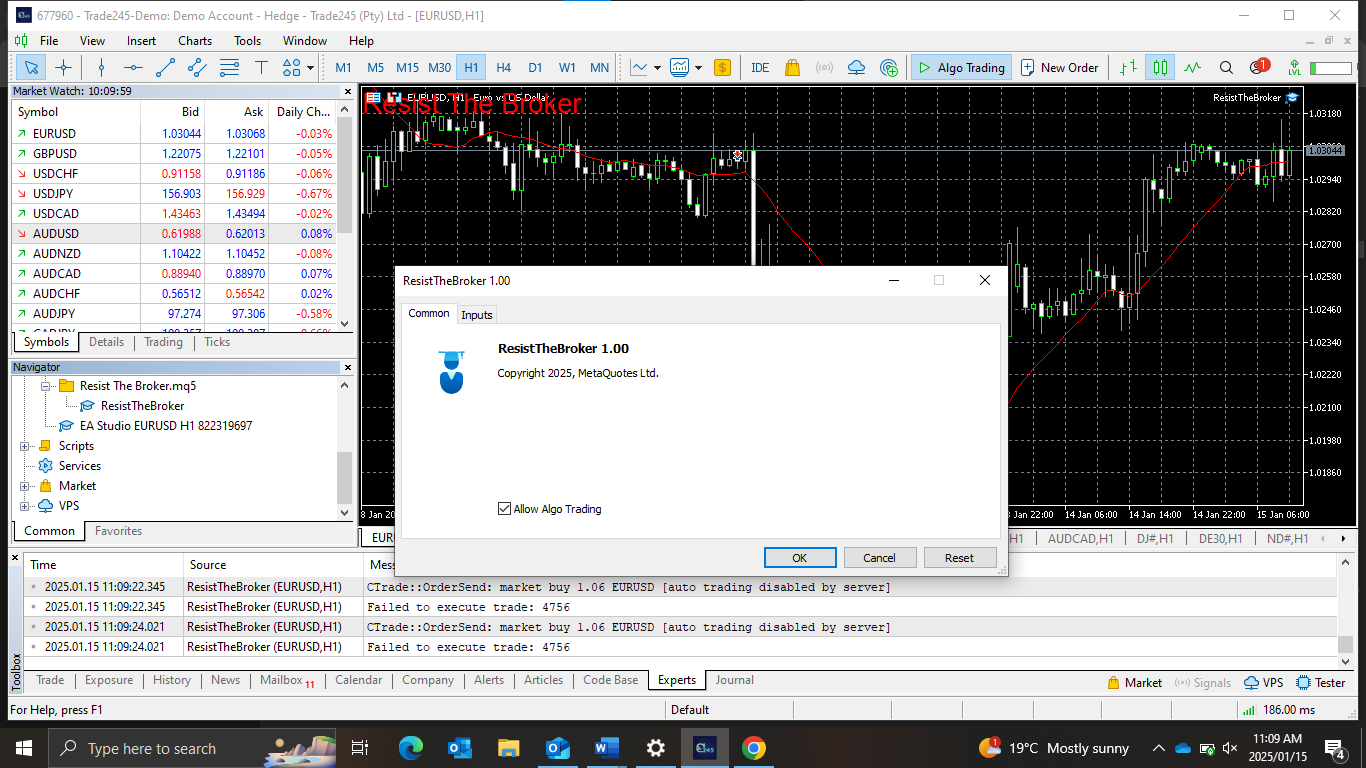The image size is (1366, 768).
Task: Select the equidistant channel tool
Action: 197,68
